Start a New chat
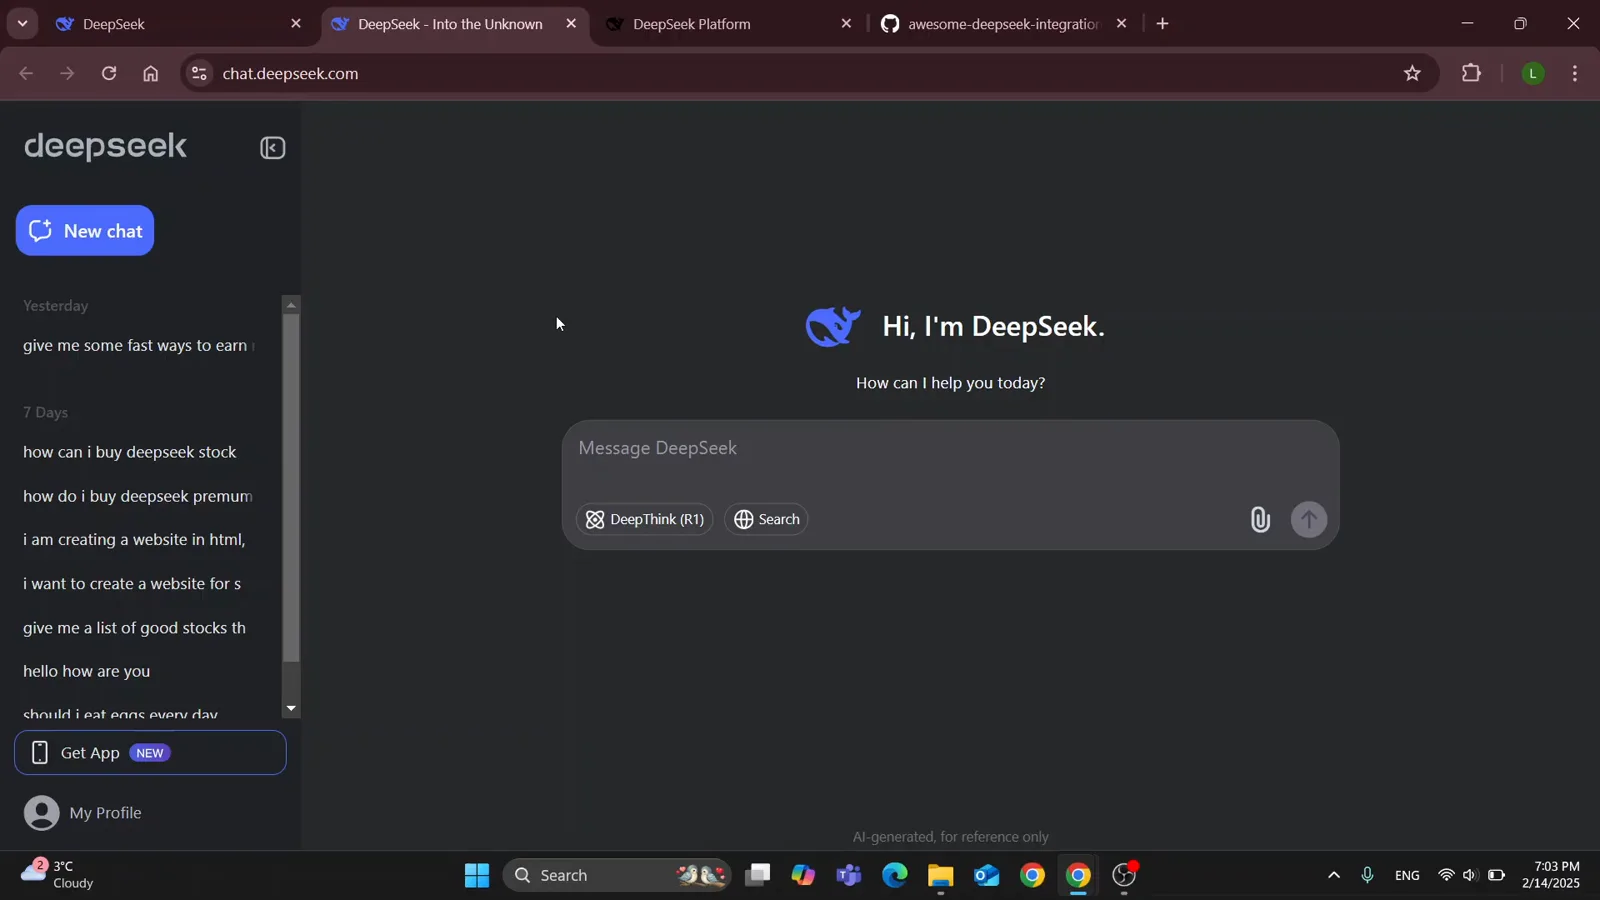The height and width of the screenshot is (900, 1600). 85,231
